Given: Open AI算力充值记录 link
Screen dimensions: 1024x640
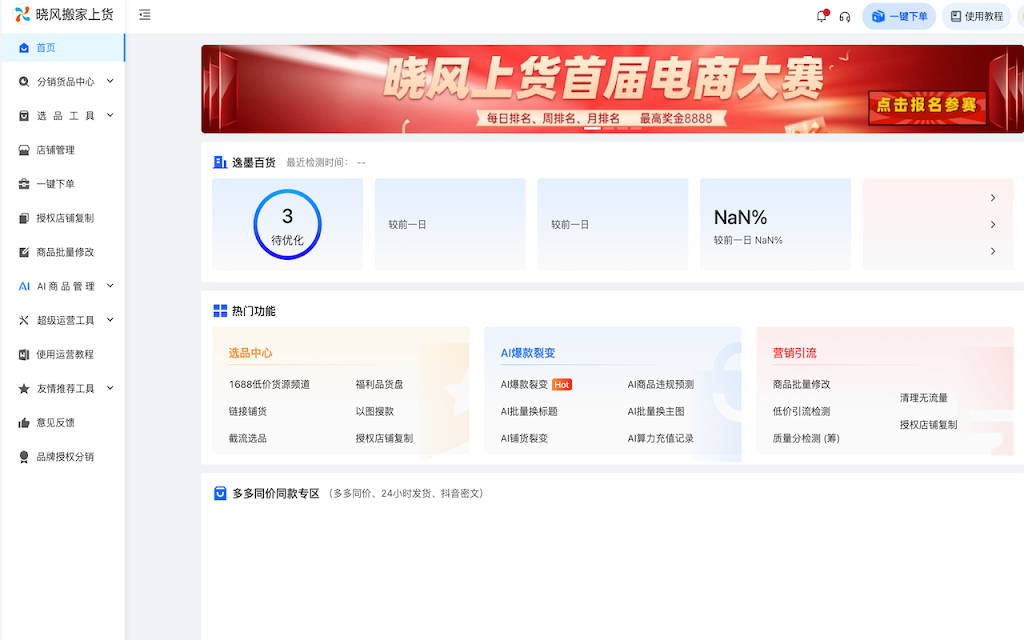Looking at the screenshot, I should [660, 438].
